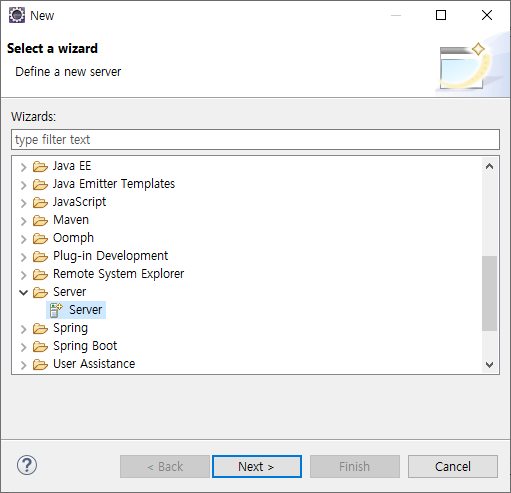Viewport: 511px width, 493px height.
Task: Select the Plug-in Development label
Action: click(110, 256)
